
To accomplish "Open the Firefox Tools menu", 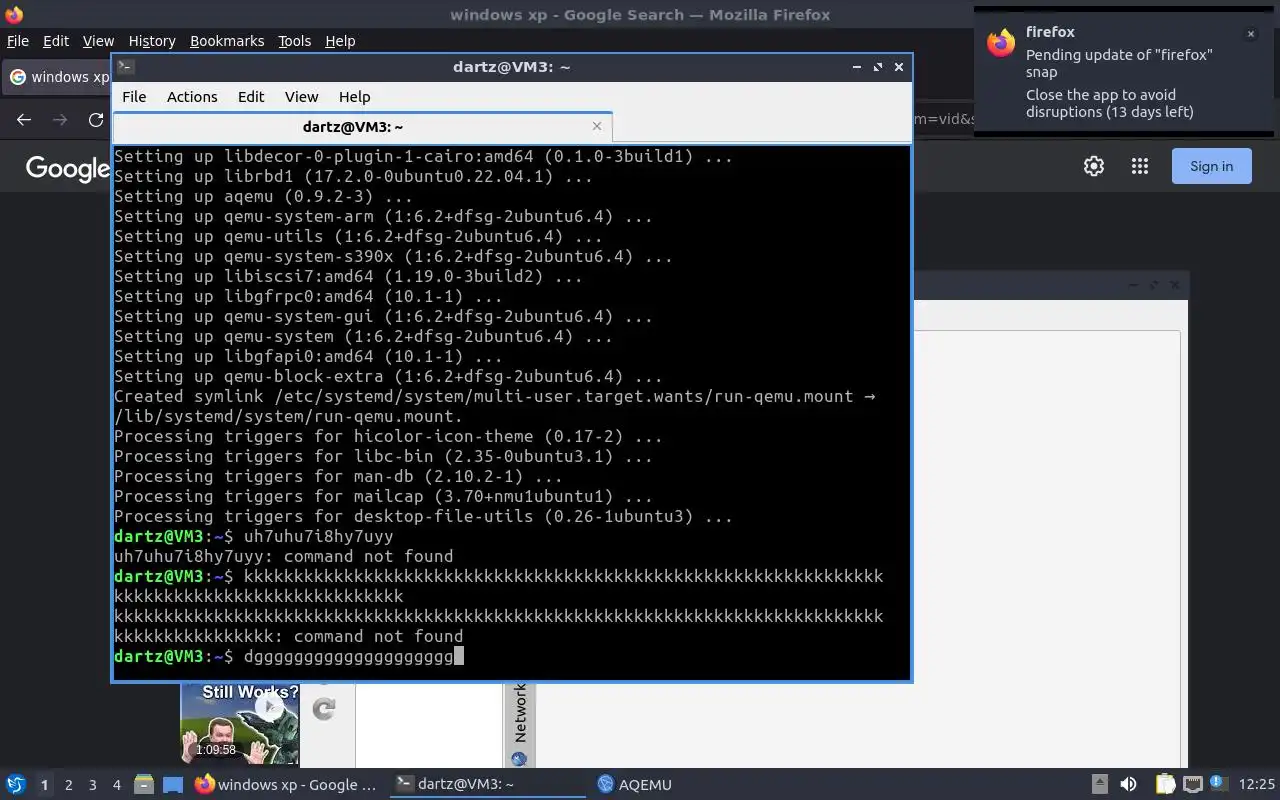I will pyautogui.click(x=294, y=41).
